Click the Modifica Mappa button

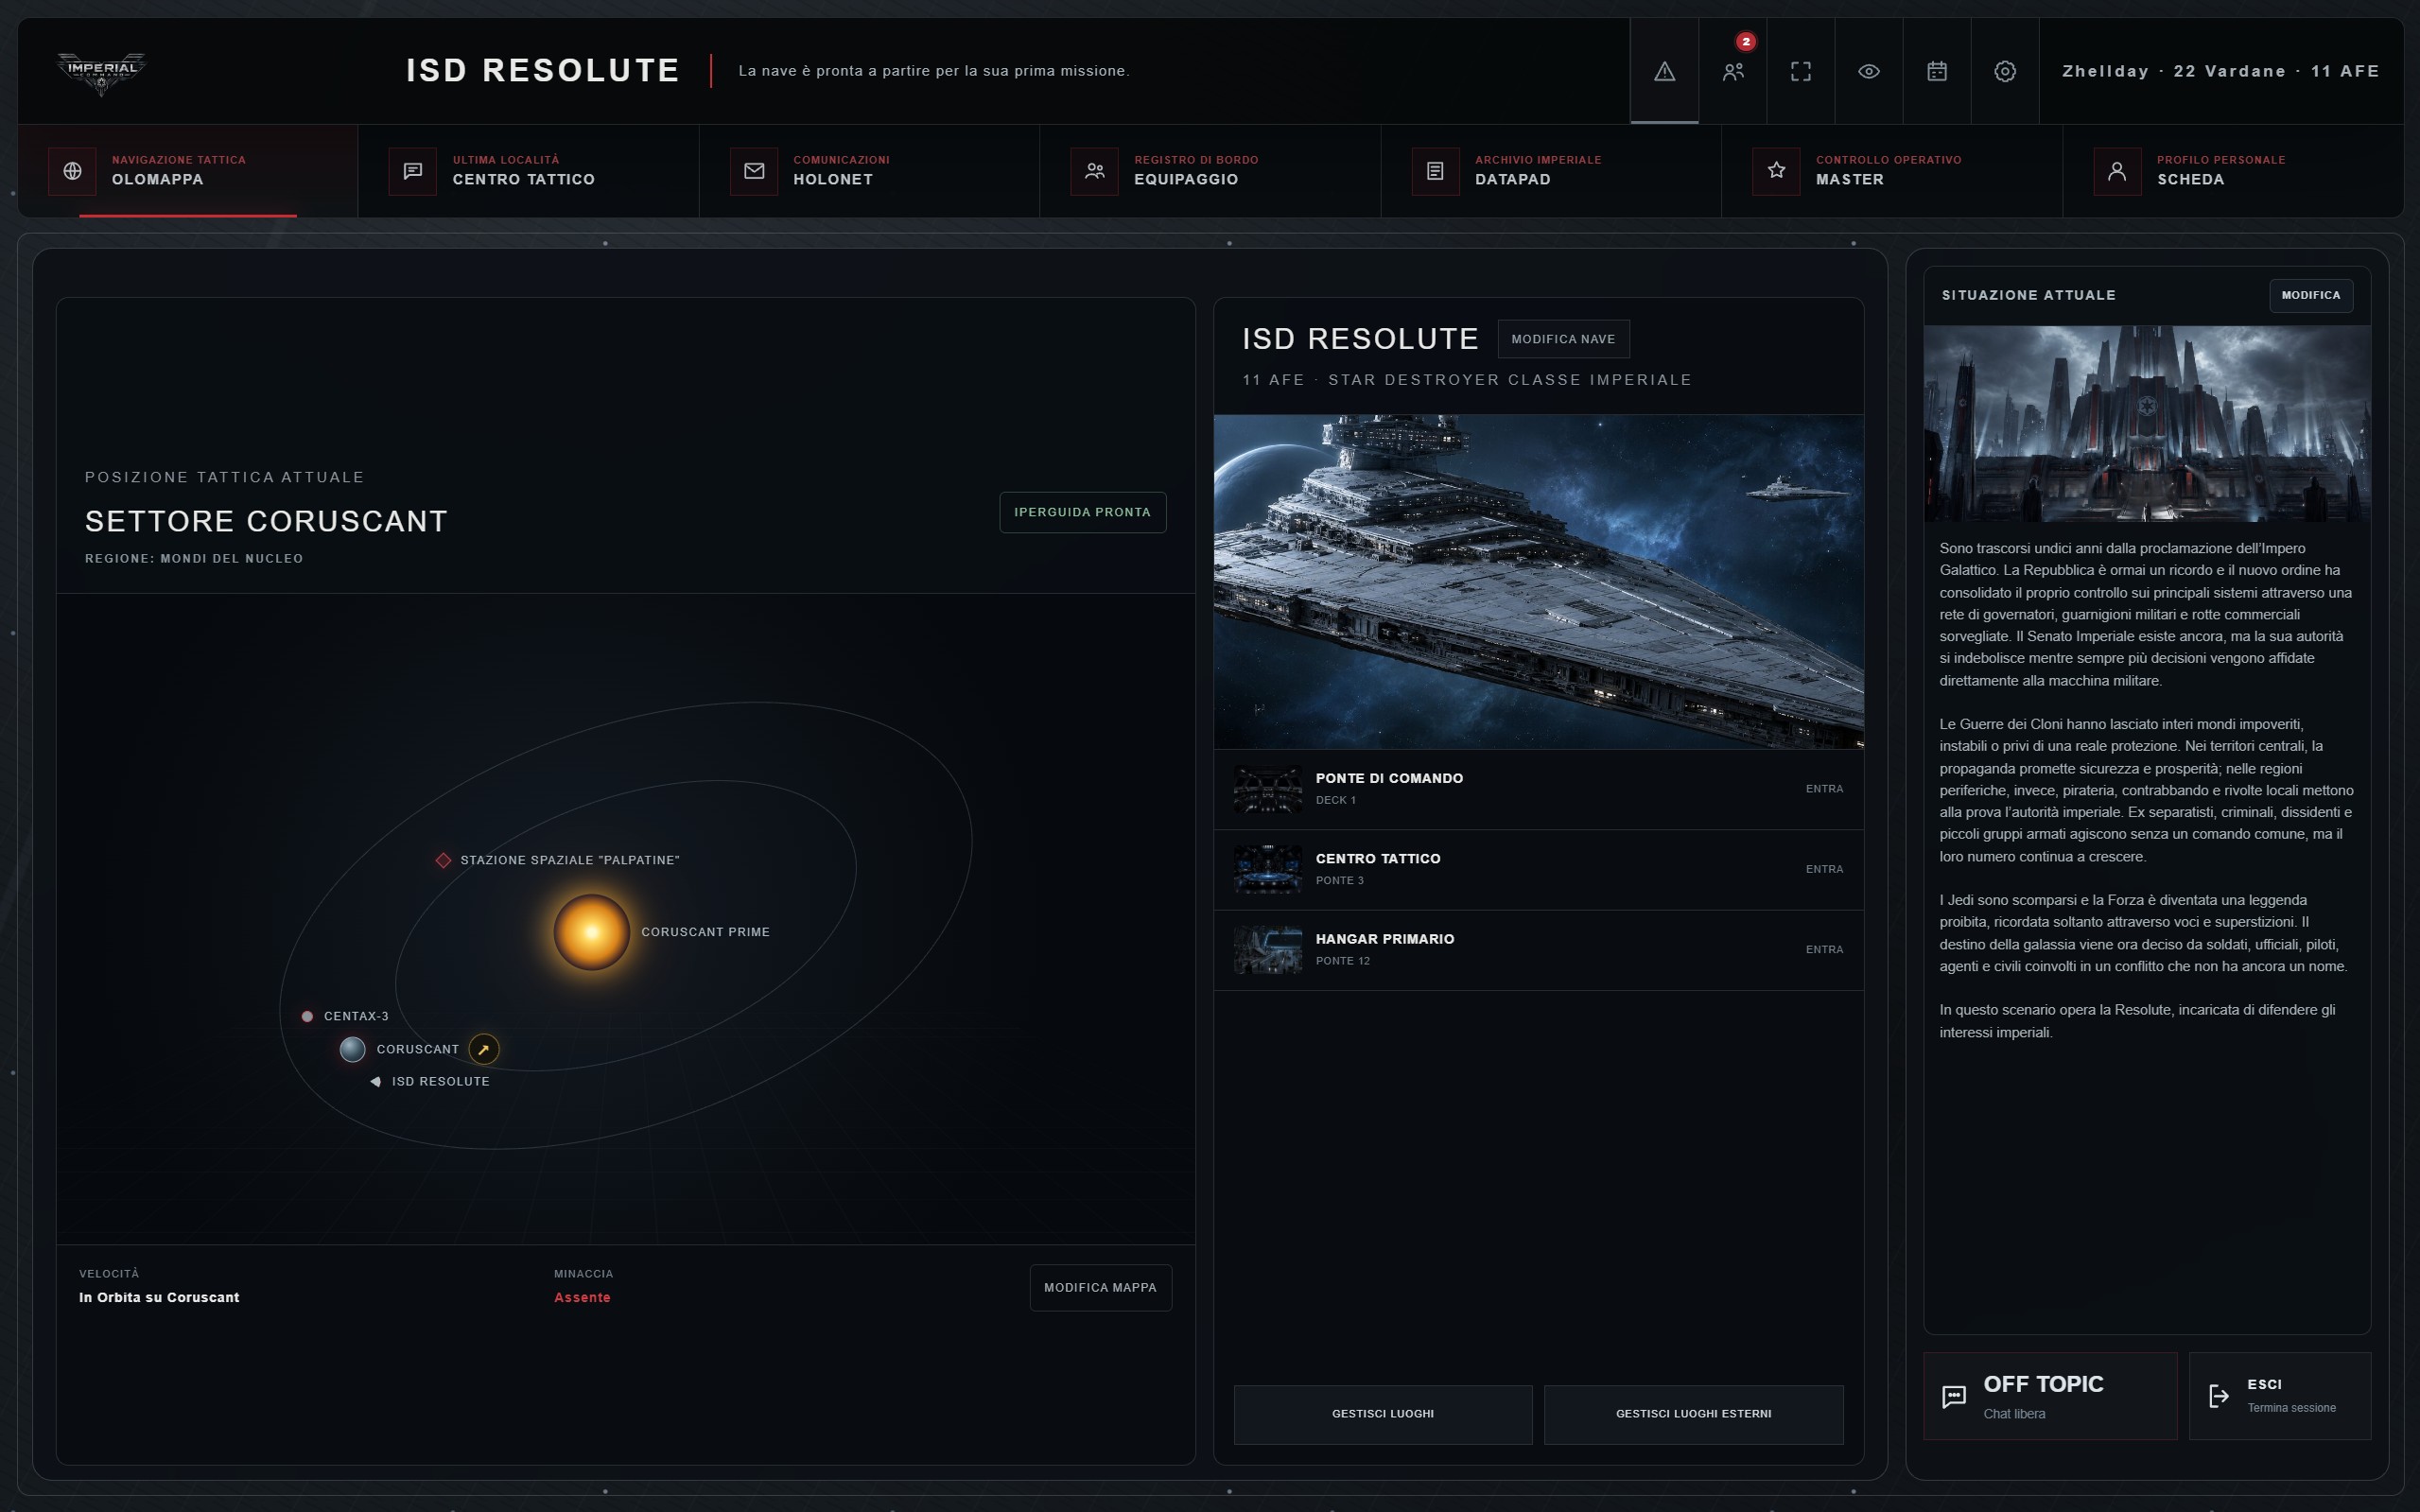click(1101, 1287)
